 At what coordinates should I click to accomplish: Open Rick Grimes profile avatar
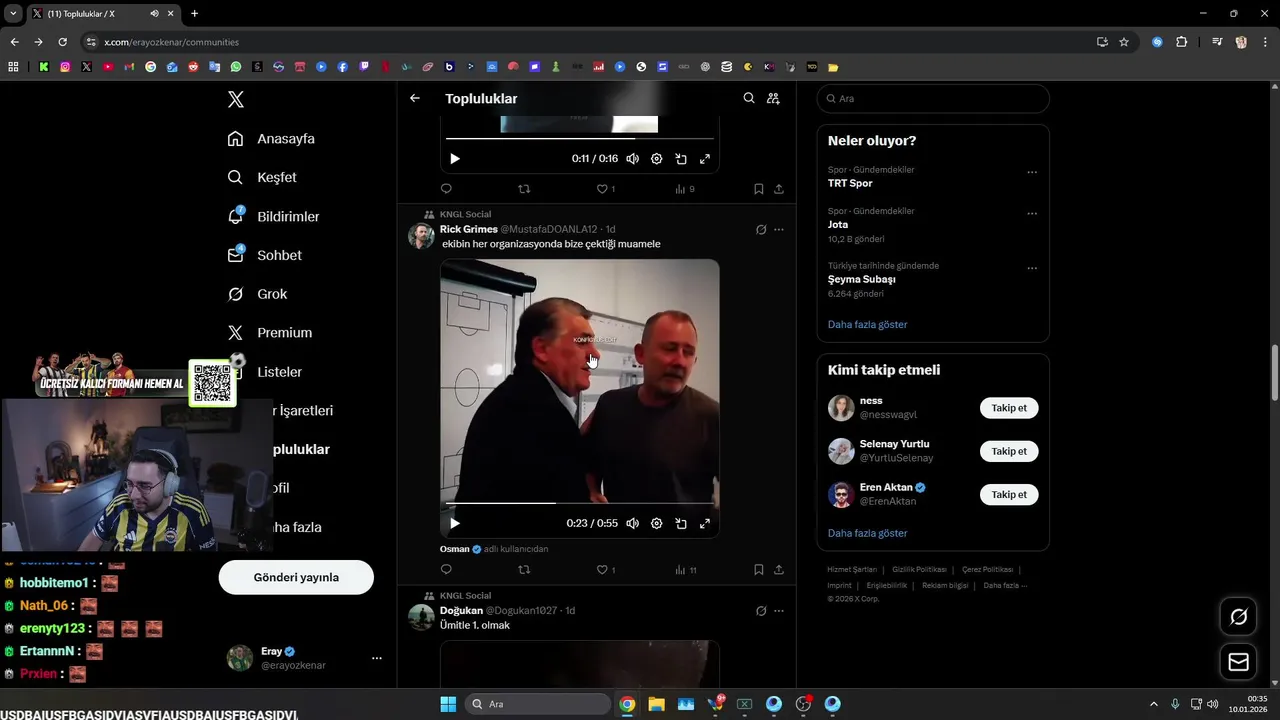point(421,236)
